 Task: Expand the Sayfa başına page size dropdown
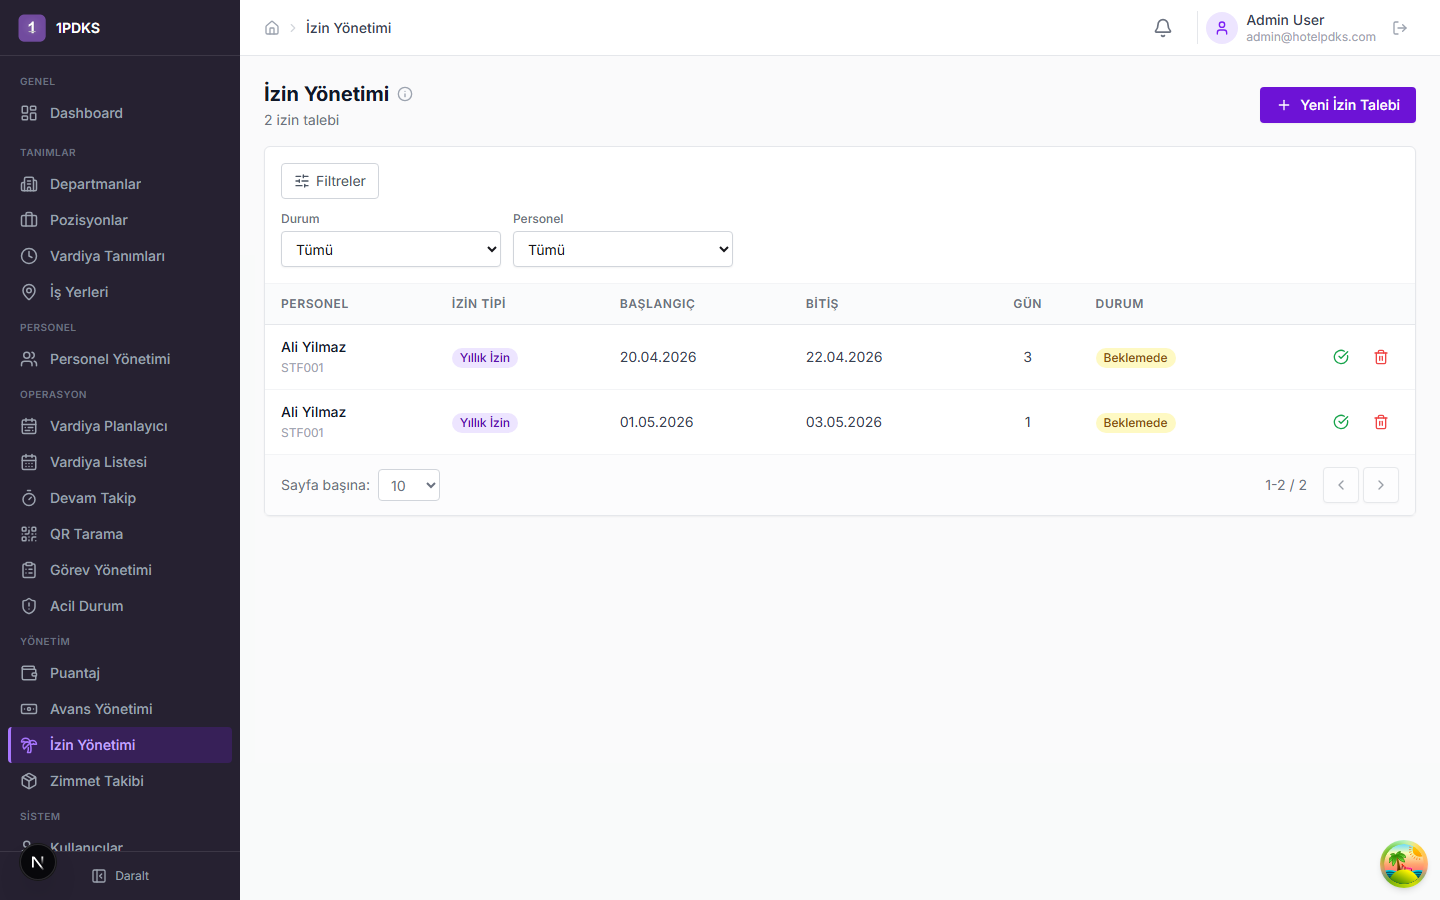point(409,486)
